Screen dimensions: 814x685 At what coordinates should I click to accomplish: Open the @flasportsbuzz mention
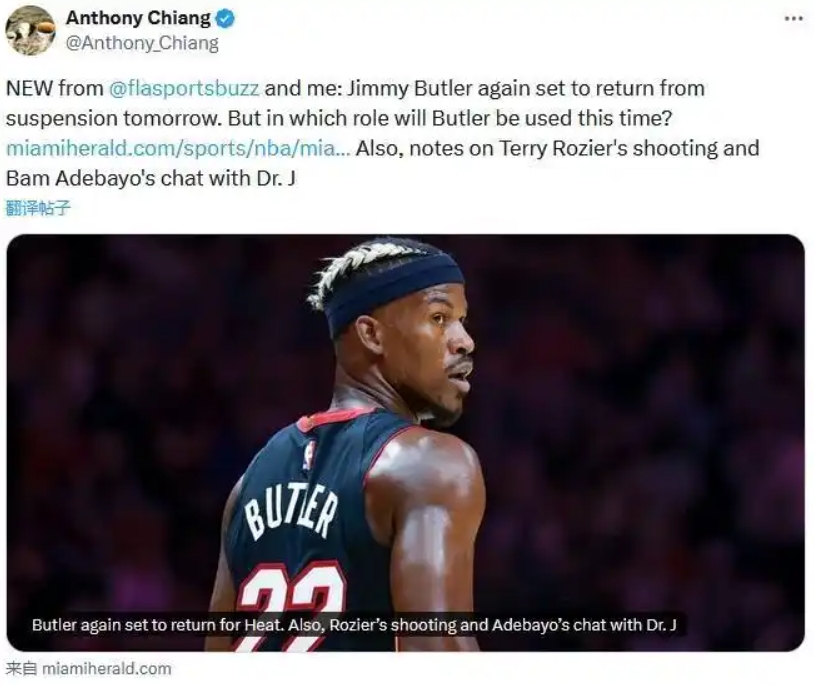pos(184,88)
